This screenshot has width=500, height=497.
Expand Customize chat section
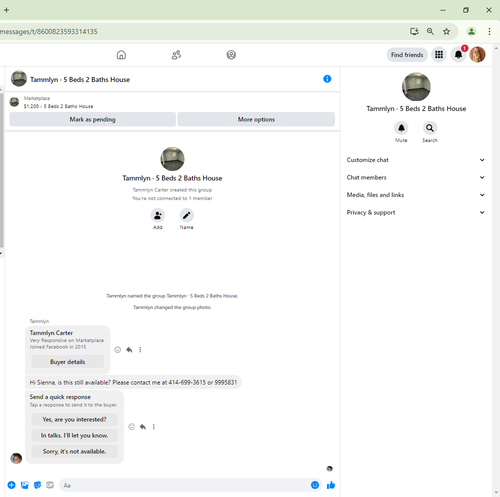pos(415,160)
